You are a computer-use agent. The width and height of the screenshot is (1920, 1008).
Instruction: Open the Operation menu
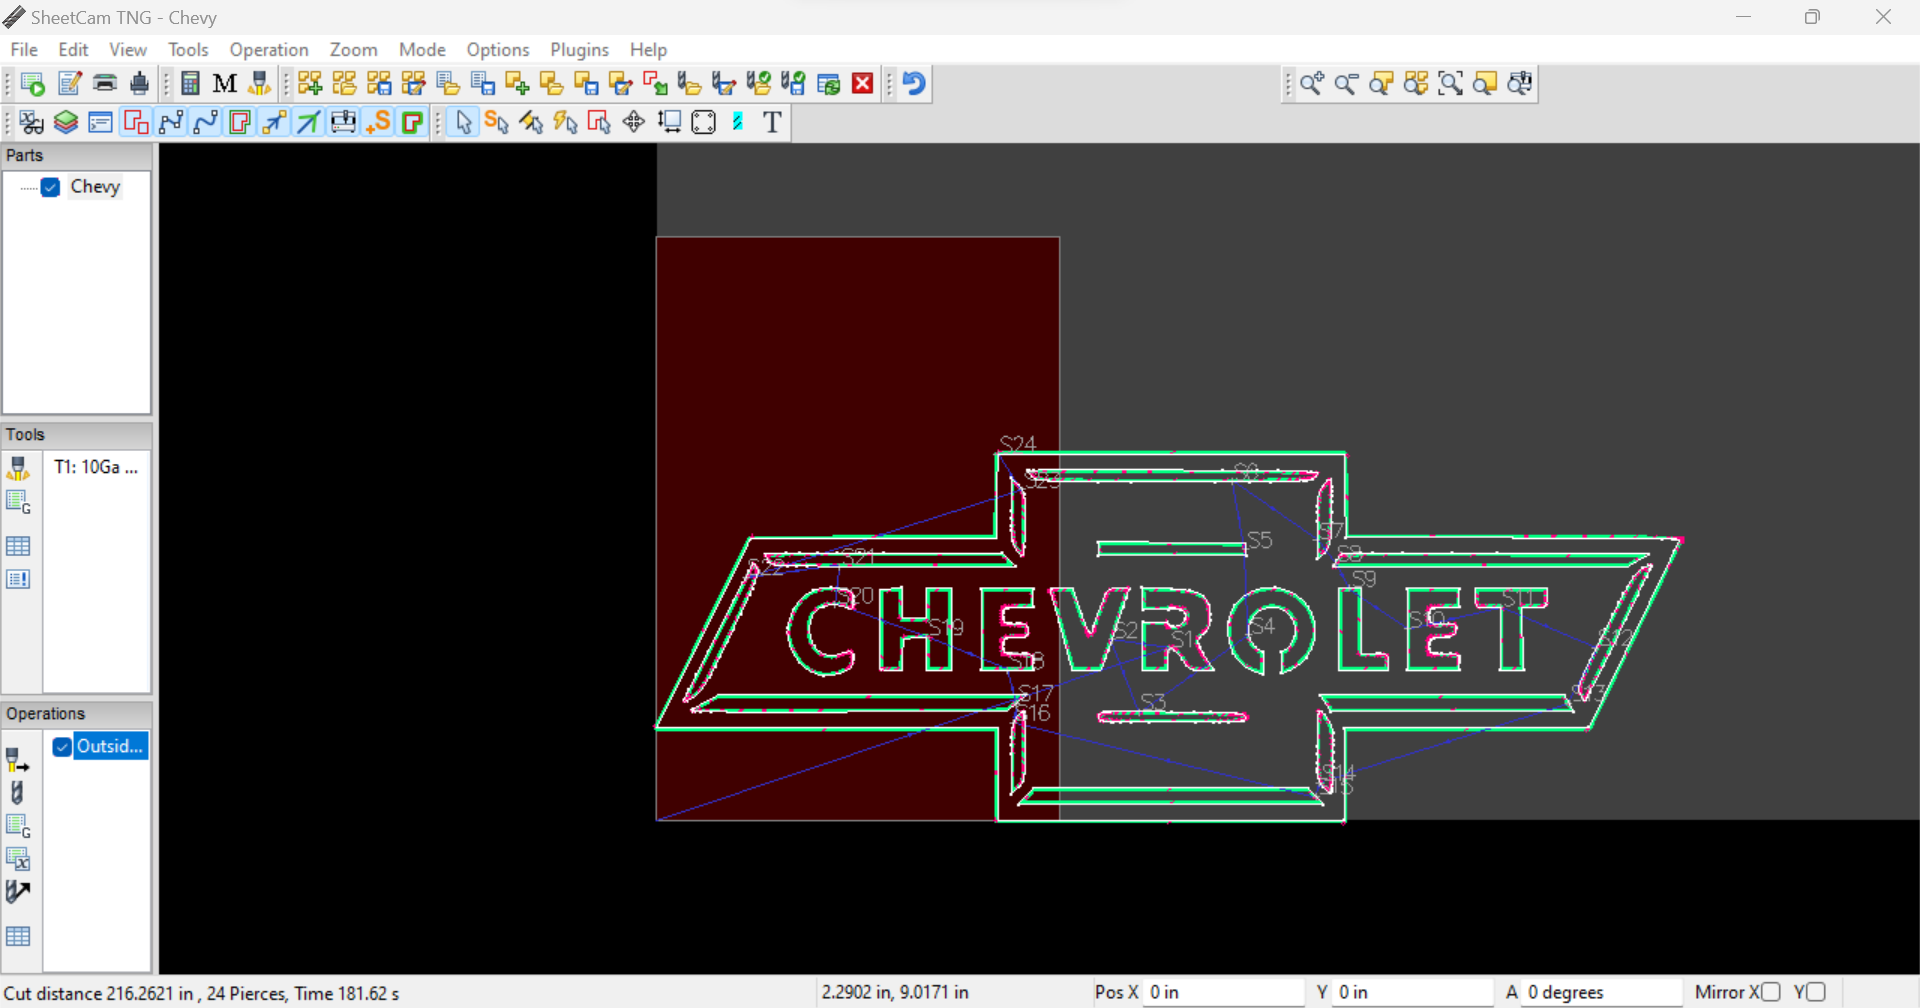click(x=268, y=50)
